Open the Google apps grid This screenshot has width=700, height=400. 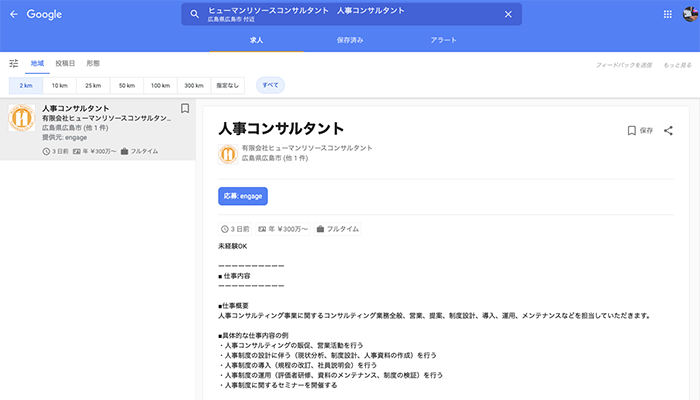(667, 14)
